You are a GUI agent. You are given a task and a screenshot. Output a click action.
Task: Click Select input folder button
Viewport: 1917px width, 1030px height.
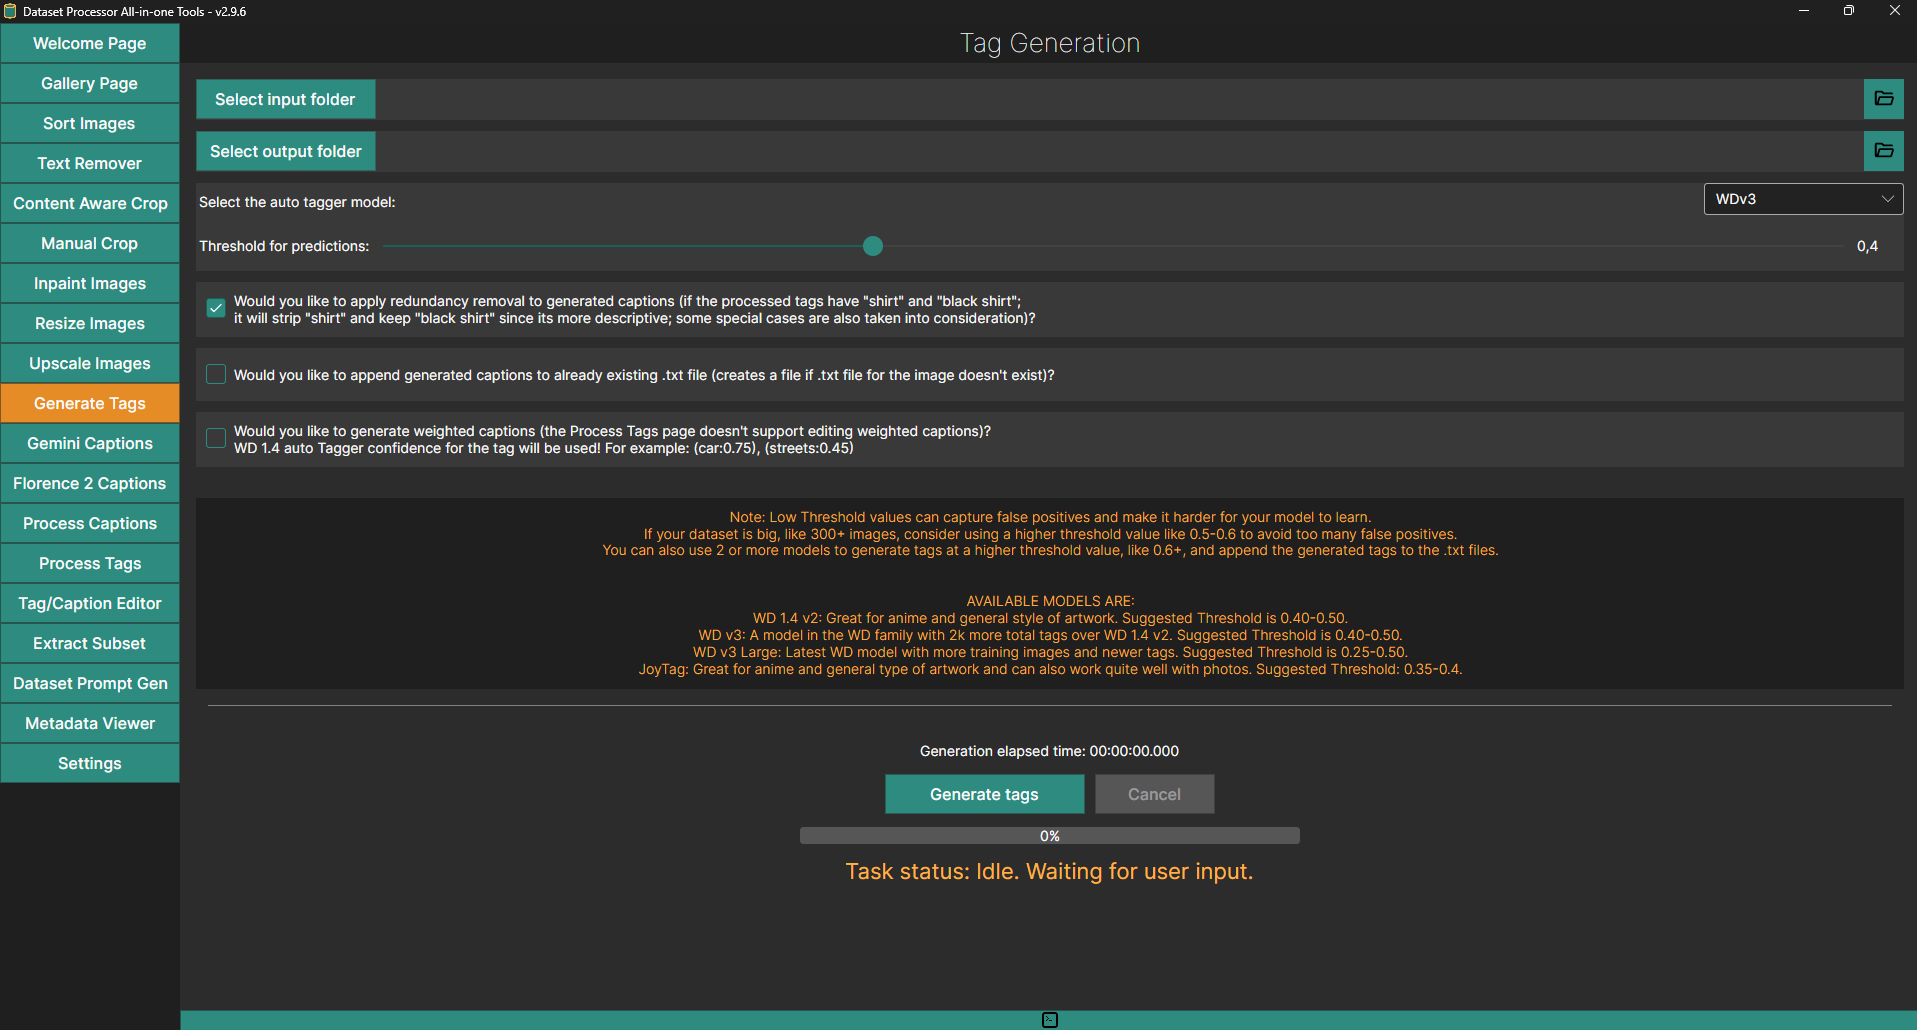(x=285, y=99)
